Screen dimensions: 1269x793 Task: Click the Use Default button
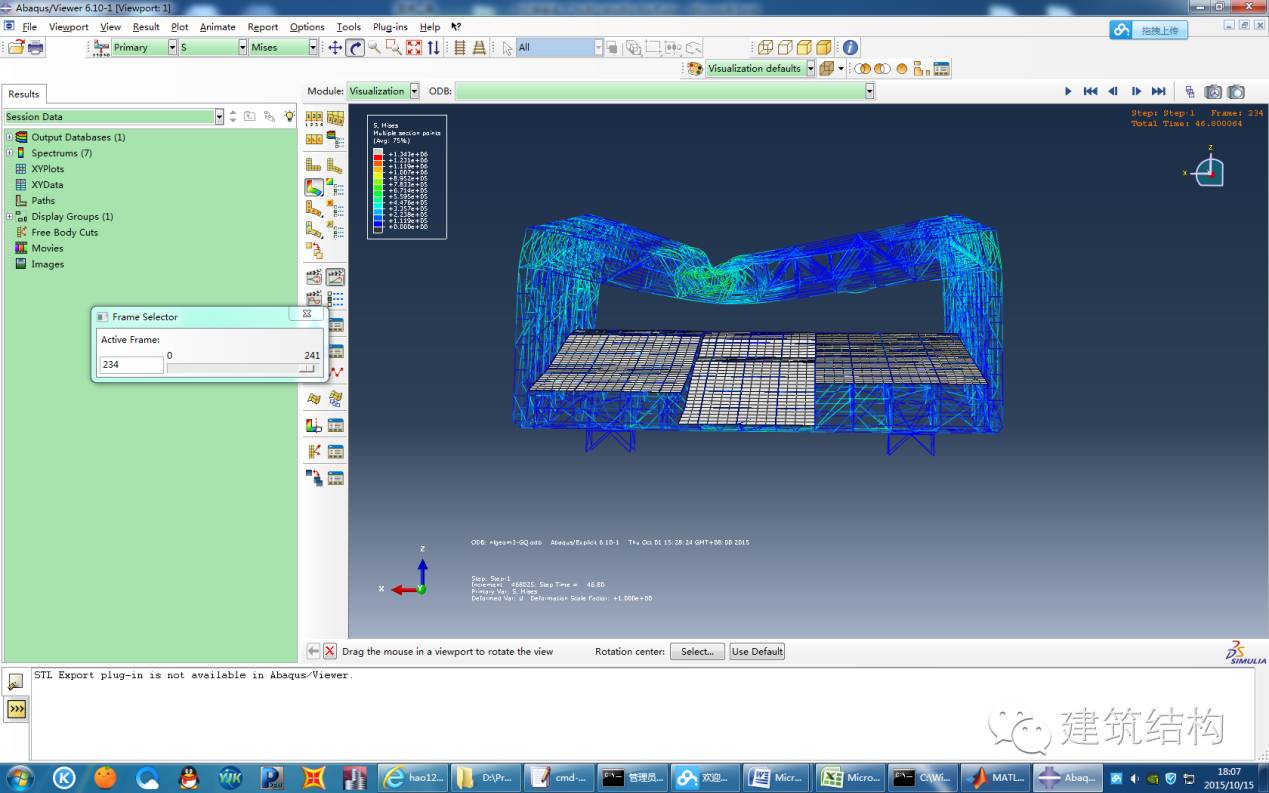pyautogui.click(x=757, y=651)
